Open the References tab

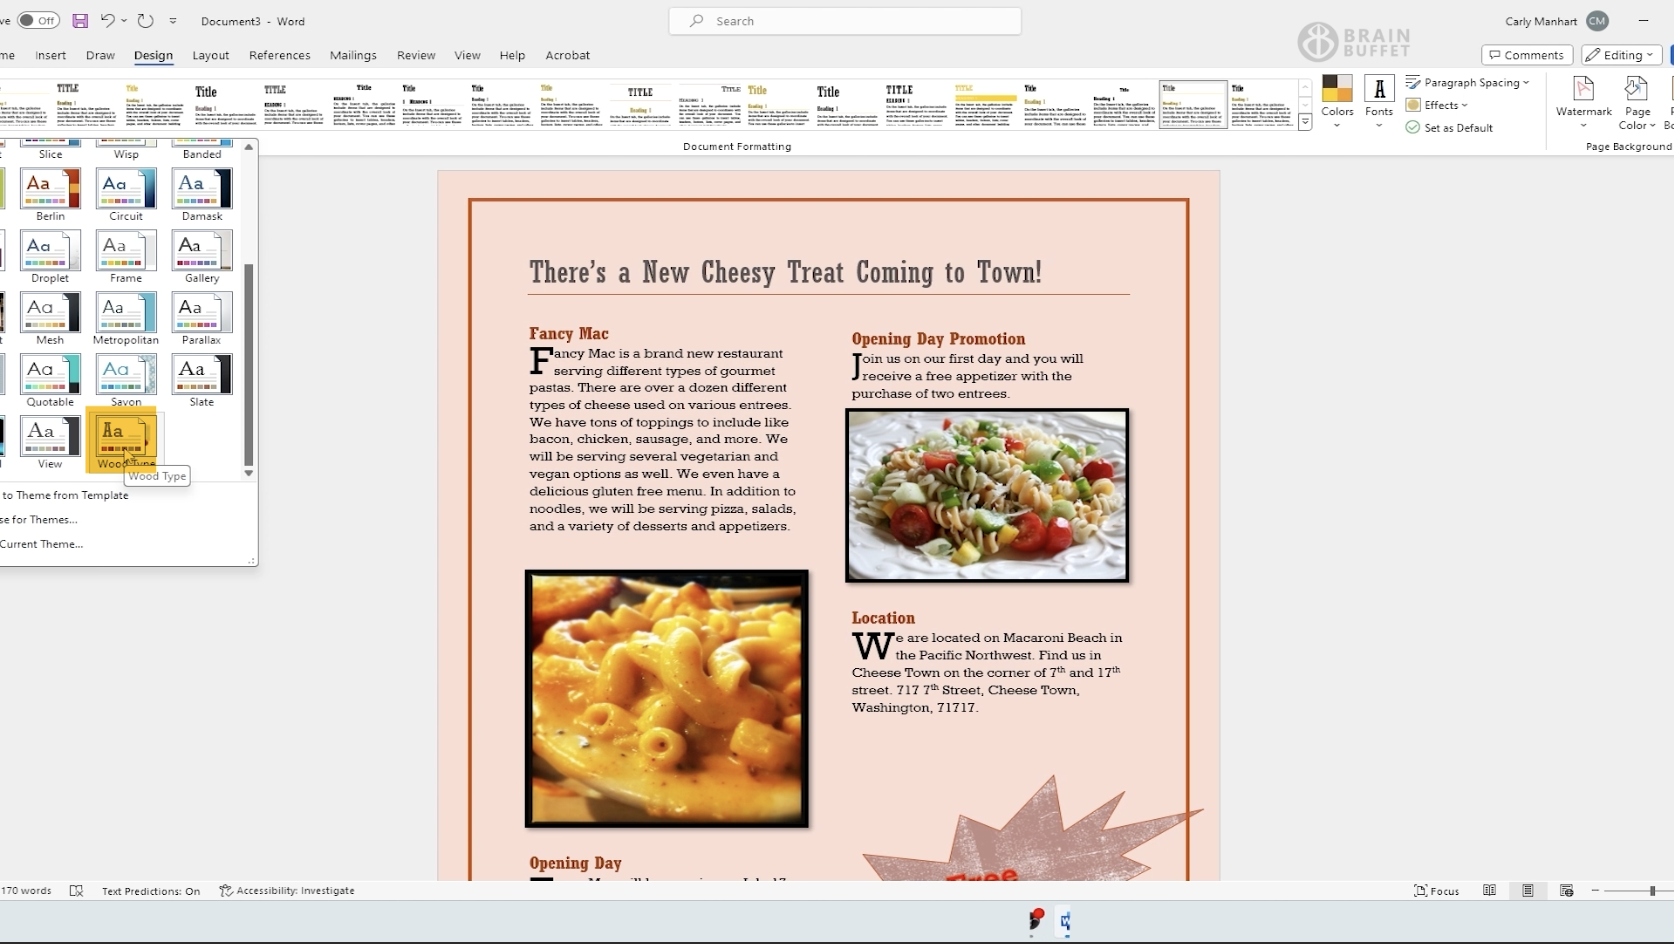279,55
